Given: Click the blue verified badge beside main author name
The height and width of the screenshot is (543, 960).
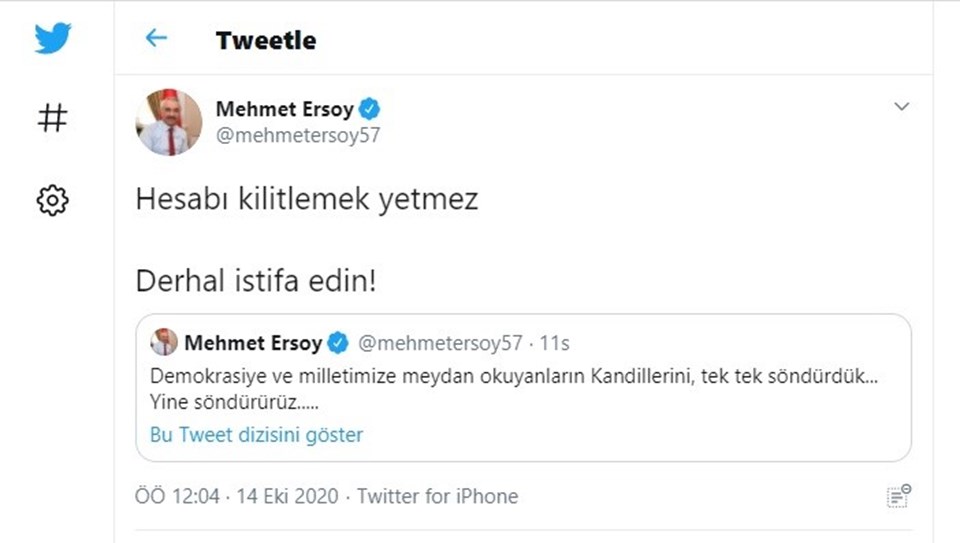Looking at the screenshot, I should 369,109.
